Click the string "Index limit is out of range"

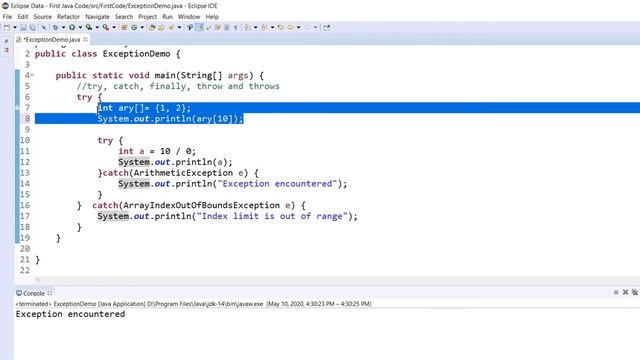click(x=272, y=216)
